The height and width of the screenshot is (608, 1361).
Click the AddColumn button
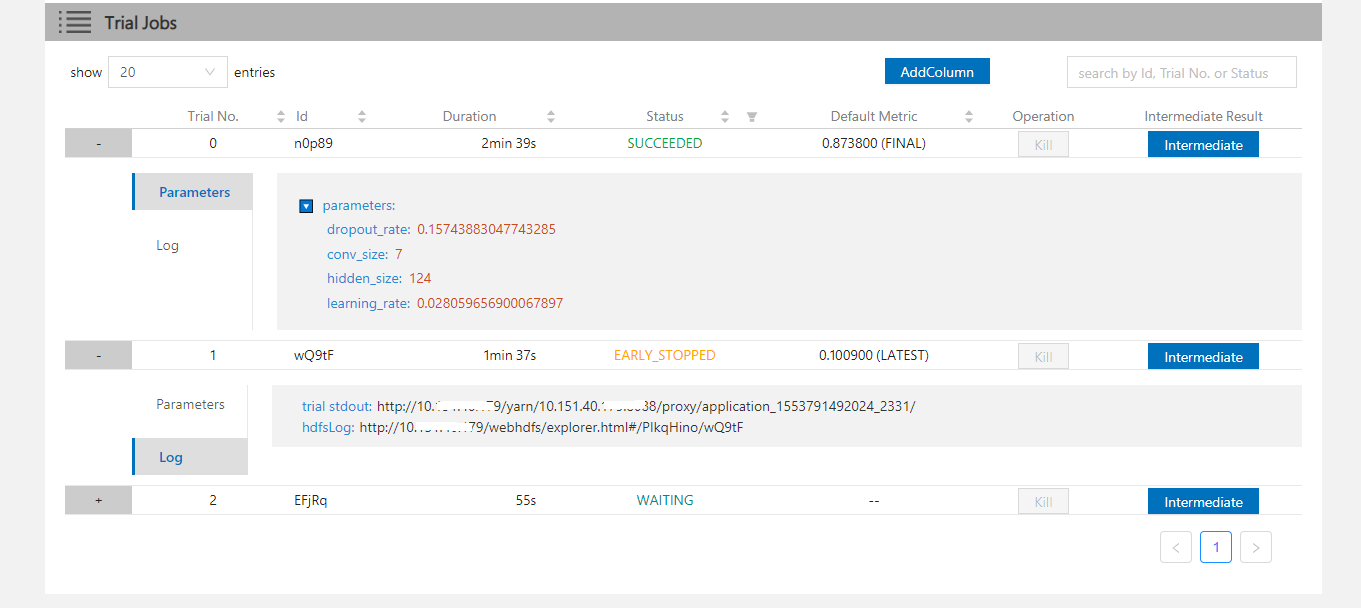[x=936, y=72]
